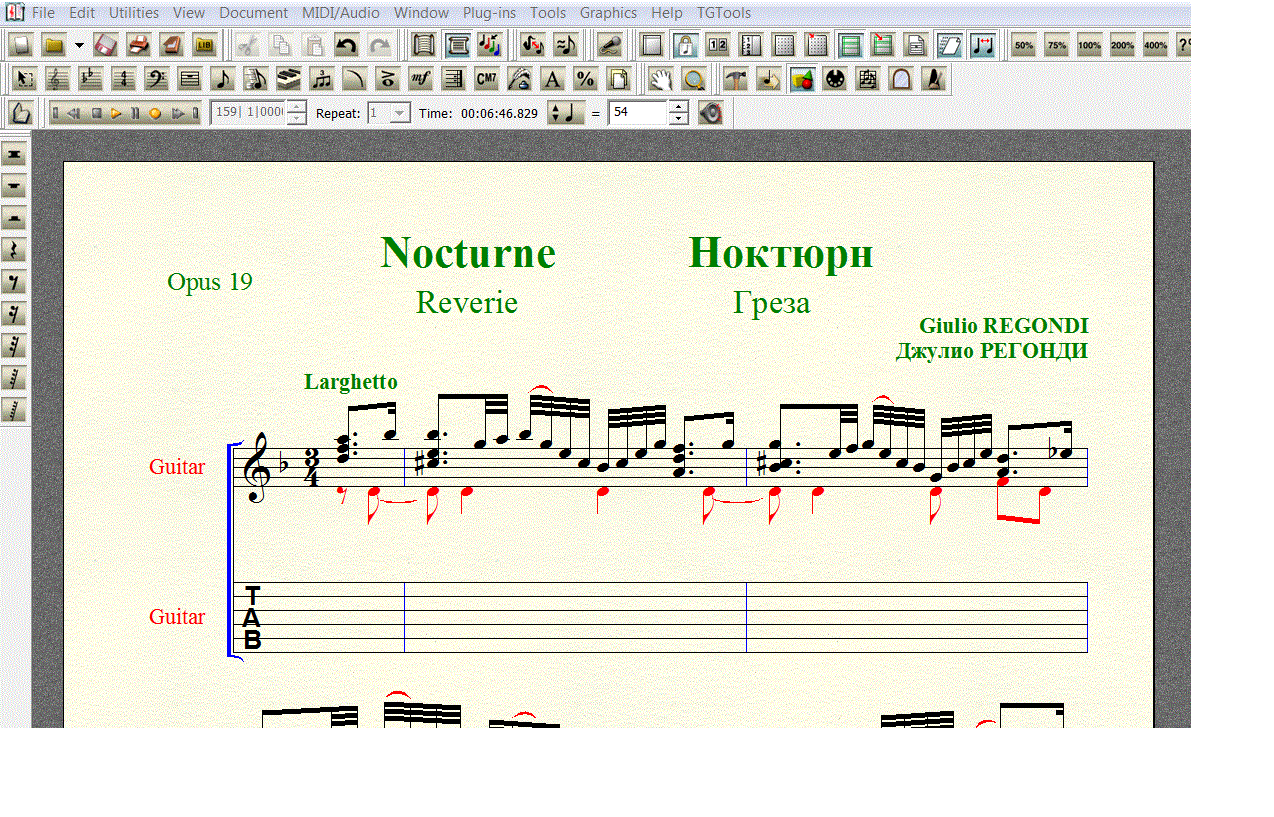Select the Text tool letter A

tap(553, 79)
